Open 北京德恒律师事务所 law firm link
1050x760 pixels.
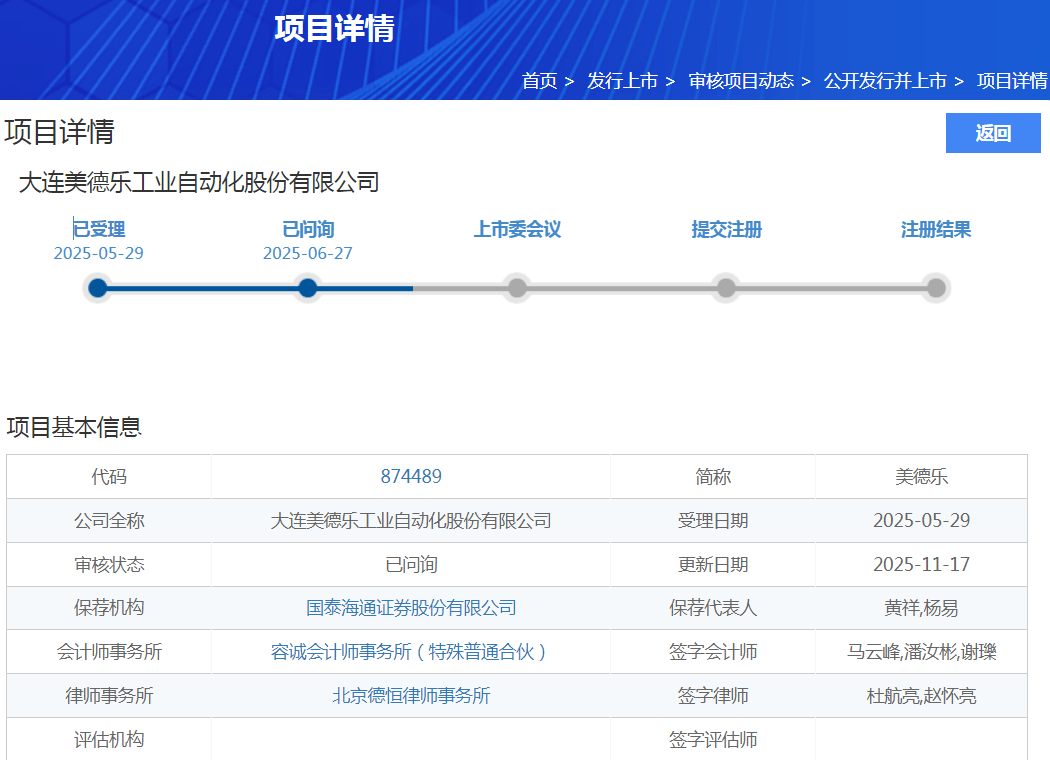(x=411, y=696)
